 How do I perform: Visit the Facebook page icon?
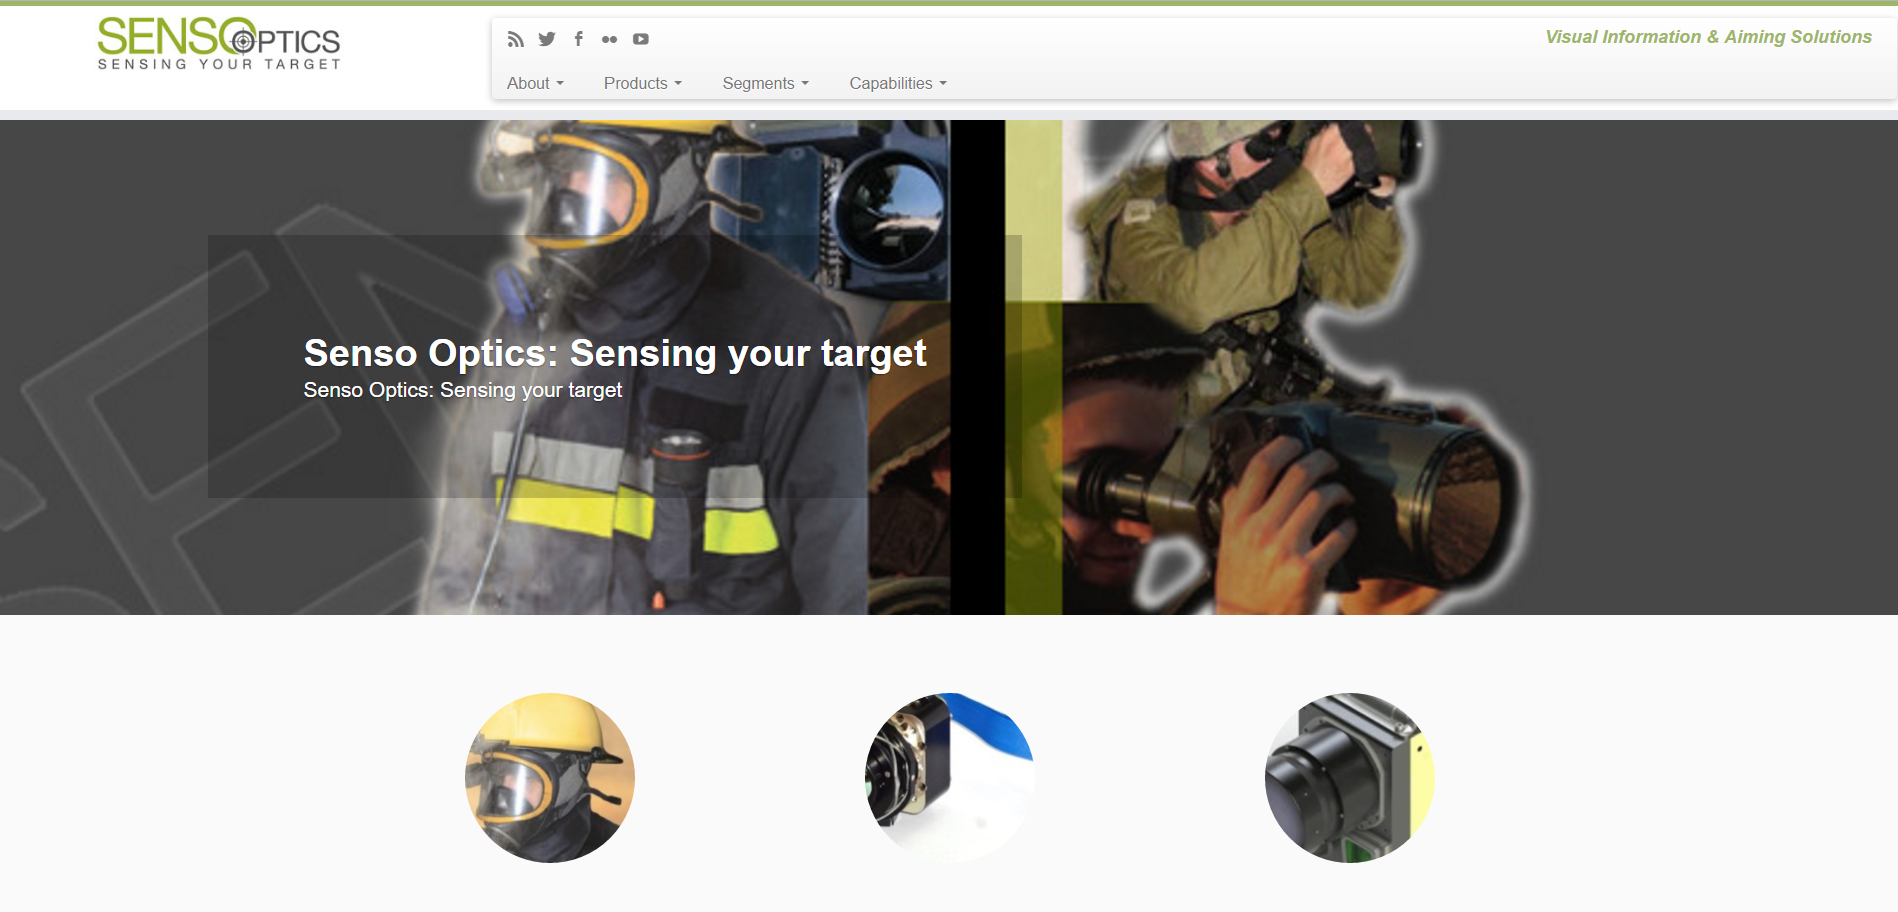point(578,39)
